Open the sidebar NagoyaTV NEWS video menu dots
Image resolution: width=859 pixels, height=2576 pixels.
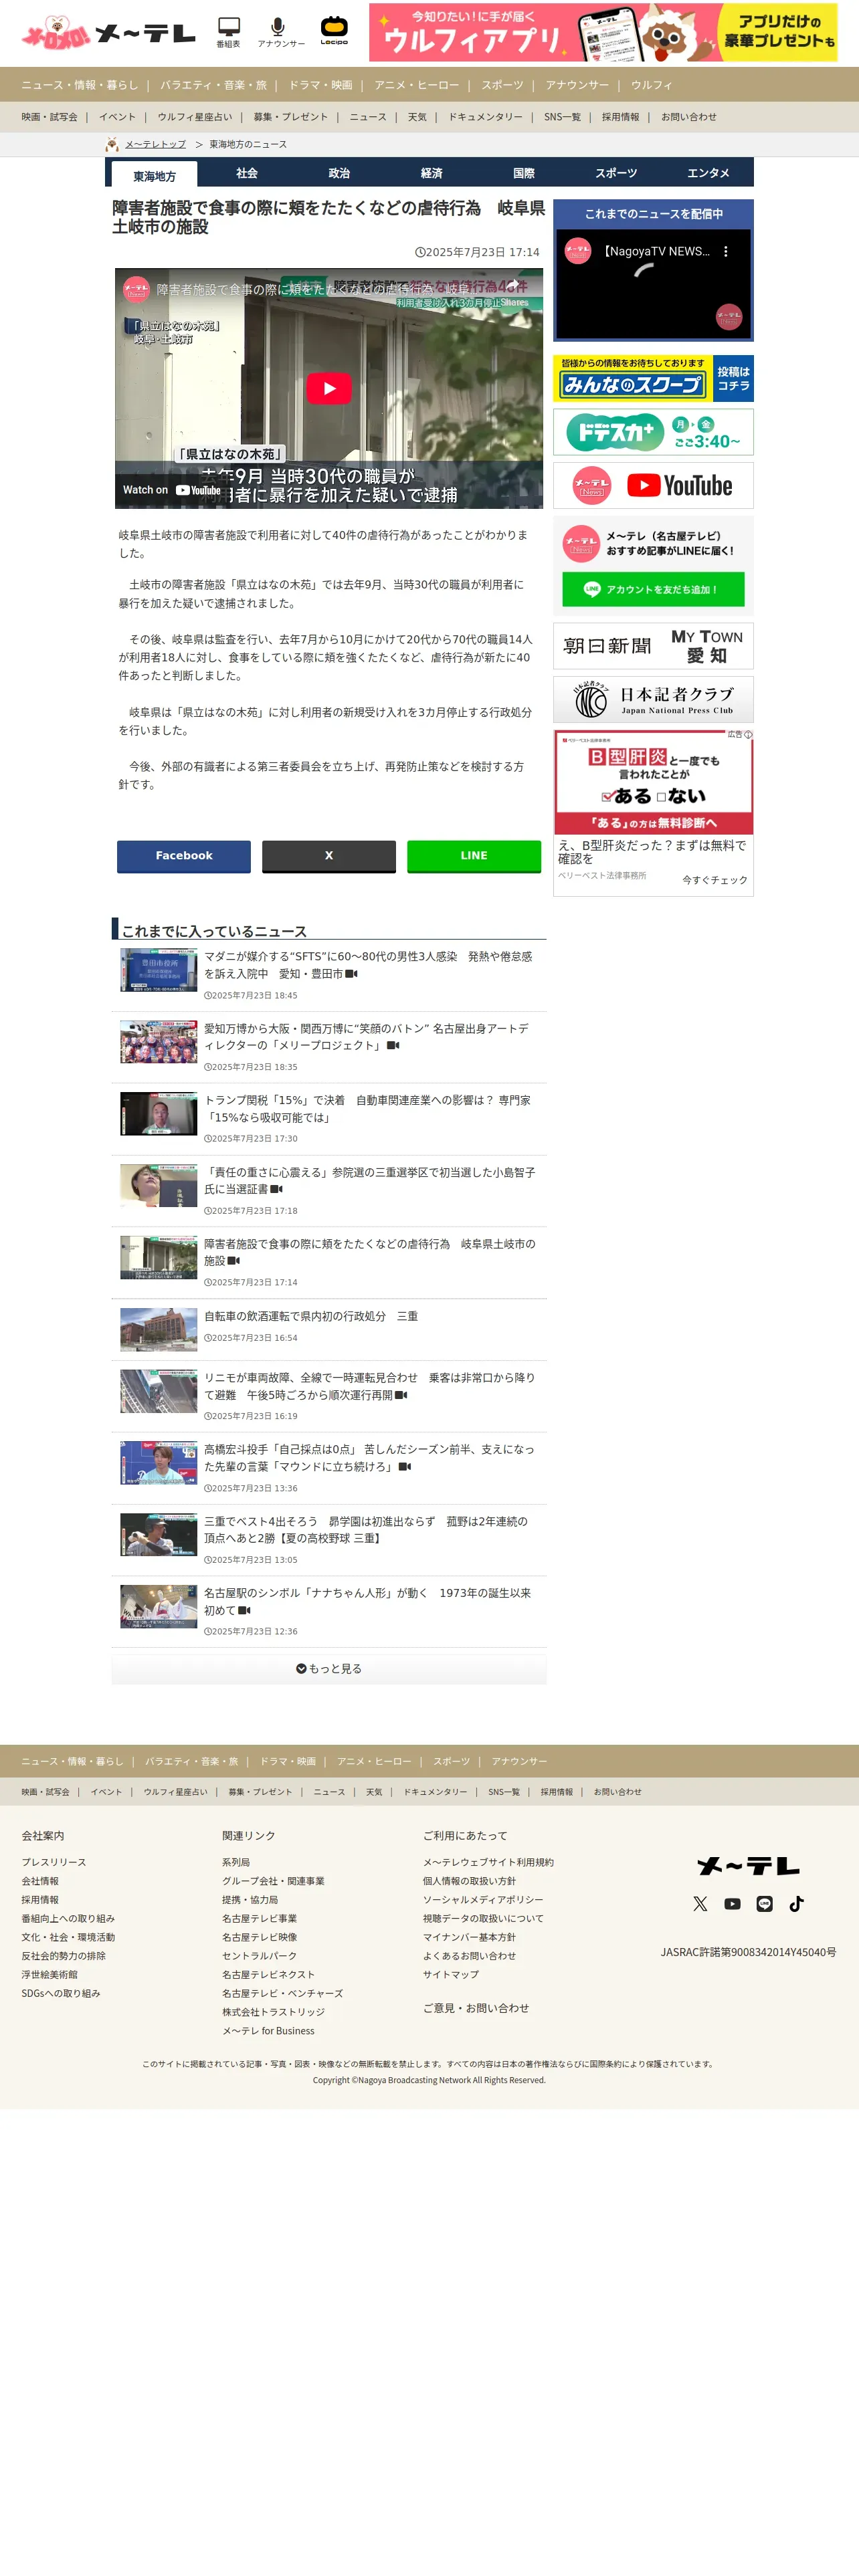726,251
